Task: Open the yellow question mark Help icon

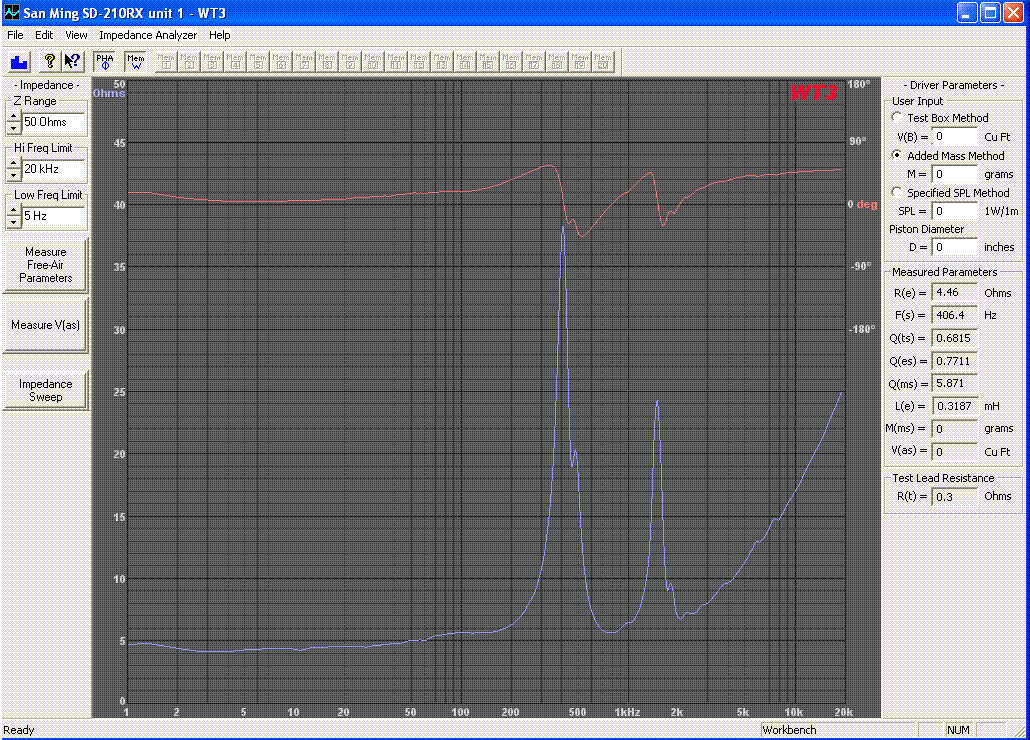Action: point(49,62)
